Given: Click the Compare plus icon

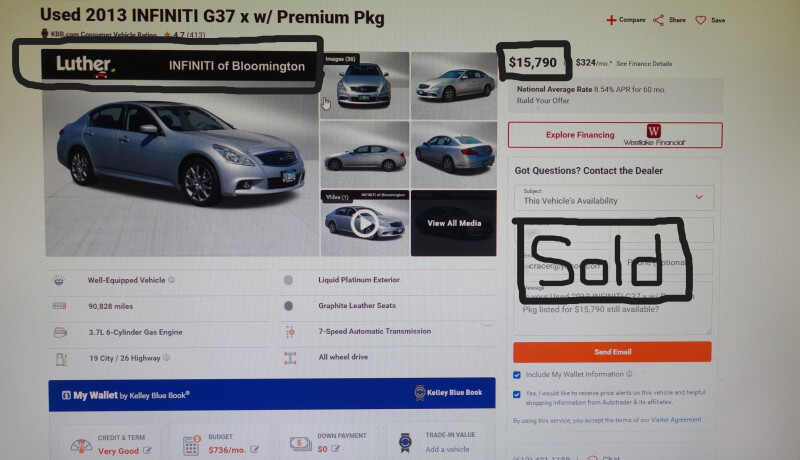Looking at the screenshot, I should [x=611, y=20].
